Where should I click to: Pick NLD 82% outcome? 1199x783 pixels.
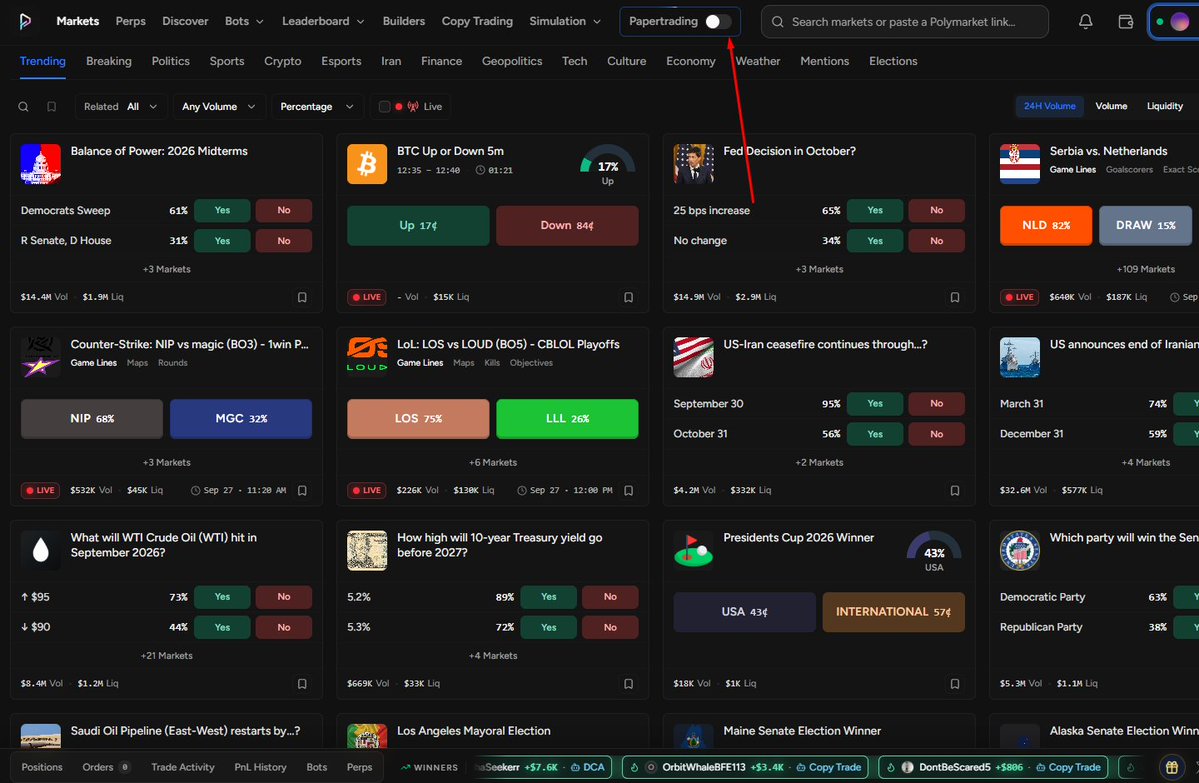pos(1046,226)
